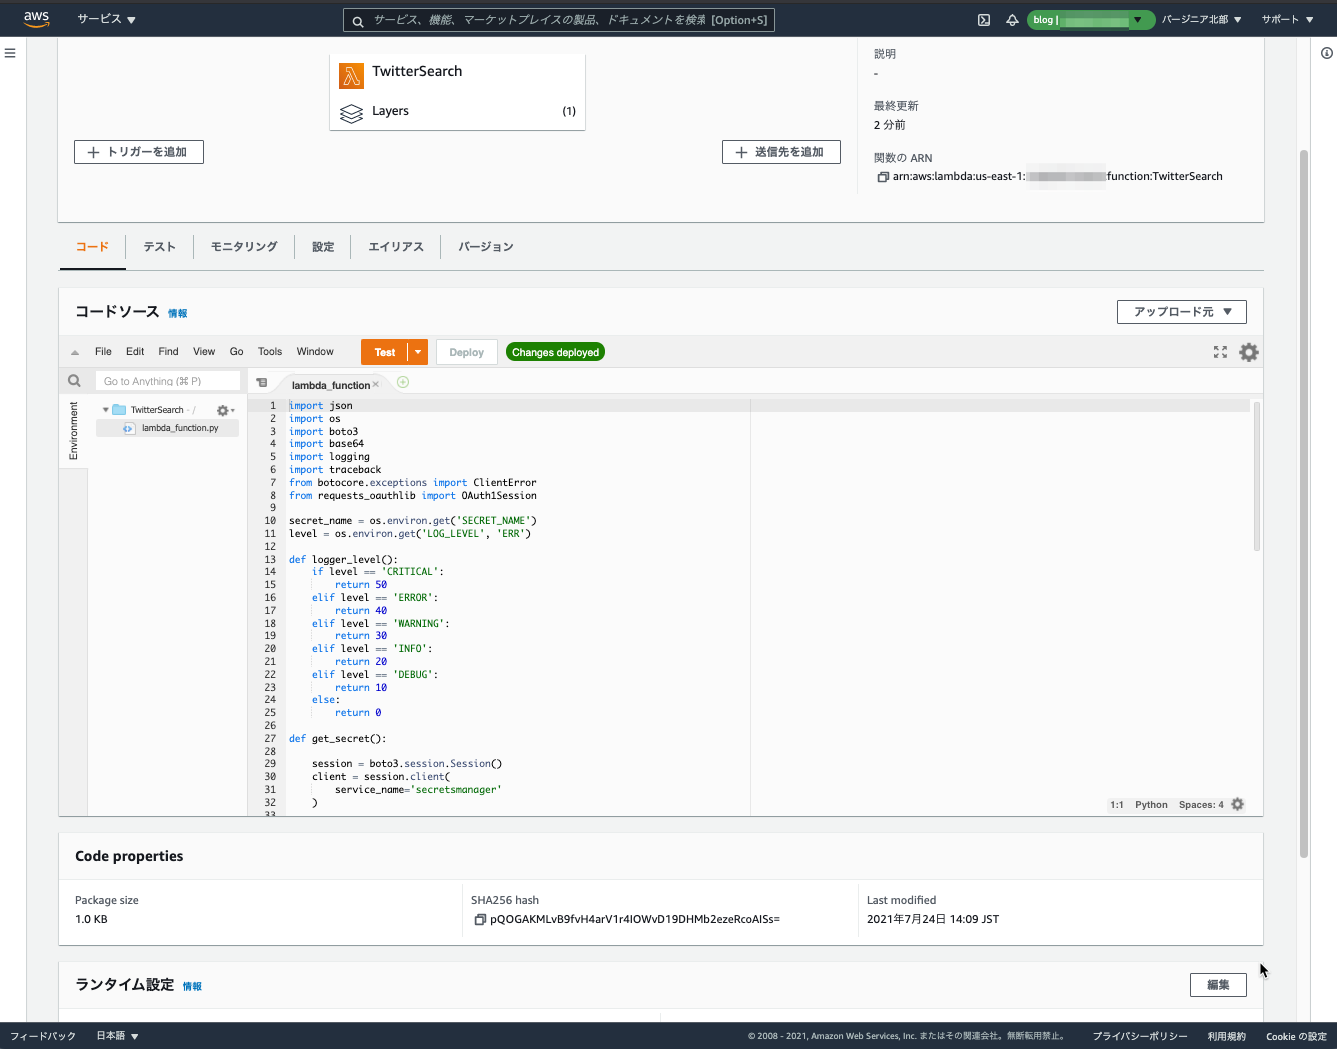Screen dimensions: 1337x1049
Task: Open the code editor preferences gear
Action: (1249, 352)
